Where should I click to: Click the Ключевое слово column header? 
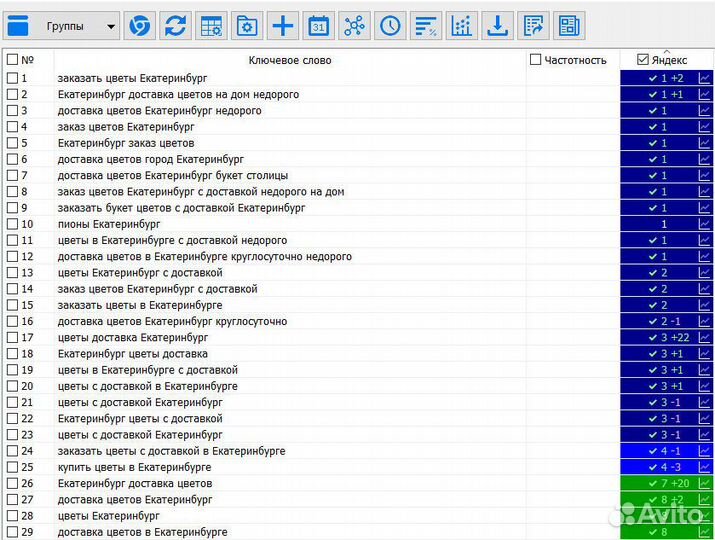tap(290, 60)
